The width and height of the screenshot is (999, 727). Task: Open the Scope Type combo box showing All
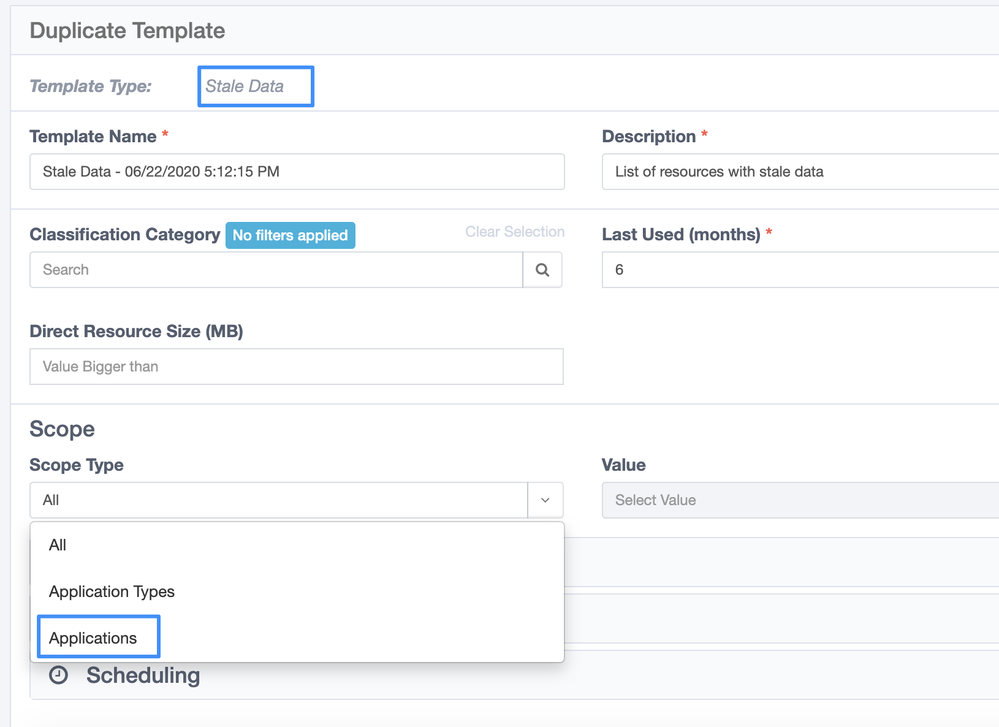pyautogui.click(x=279, y=500)
